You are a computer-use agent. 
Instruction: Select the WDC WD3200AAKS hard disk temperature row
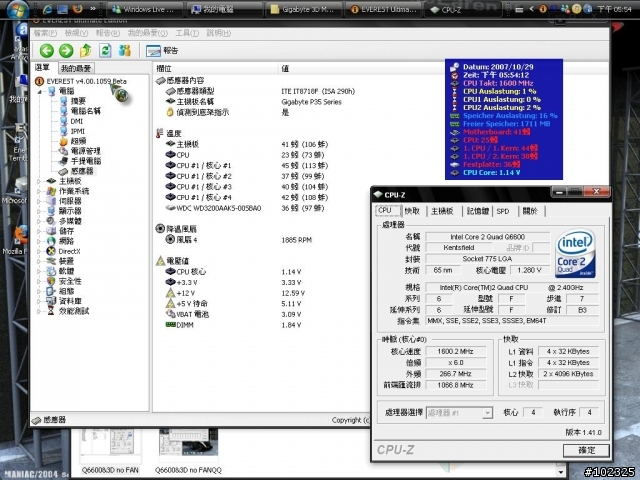246,208
